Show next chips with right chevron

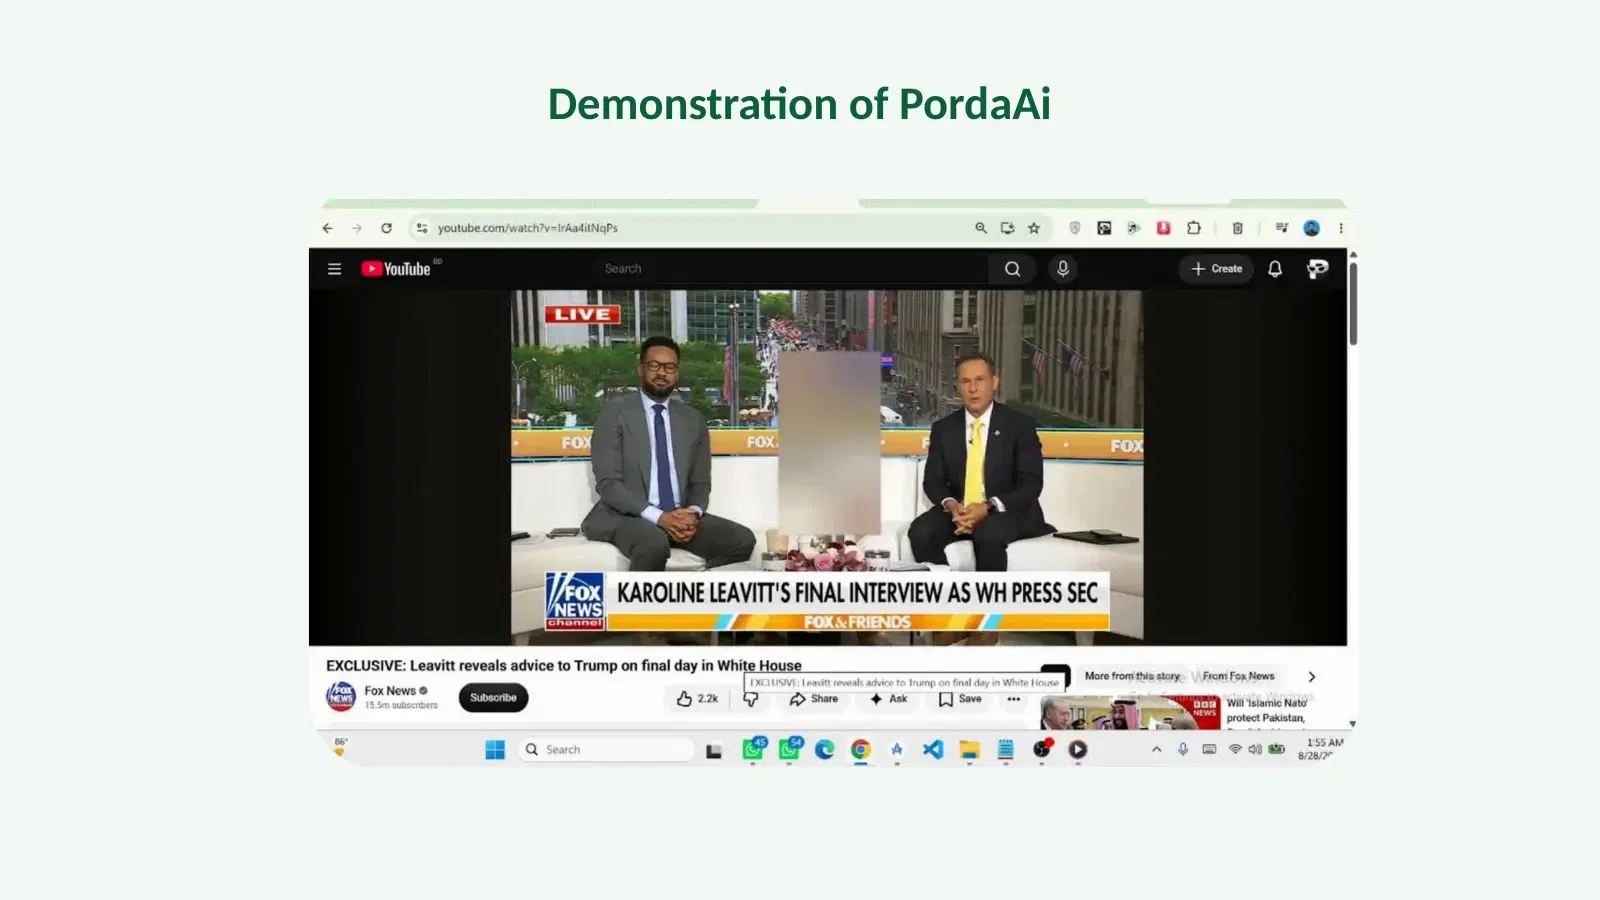click(1312, 677)
